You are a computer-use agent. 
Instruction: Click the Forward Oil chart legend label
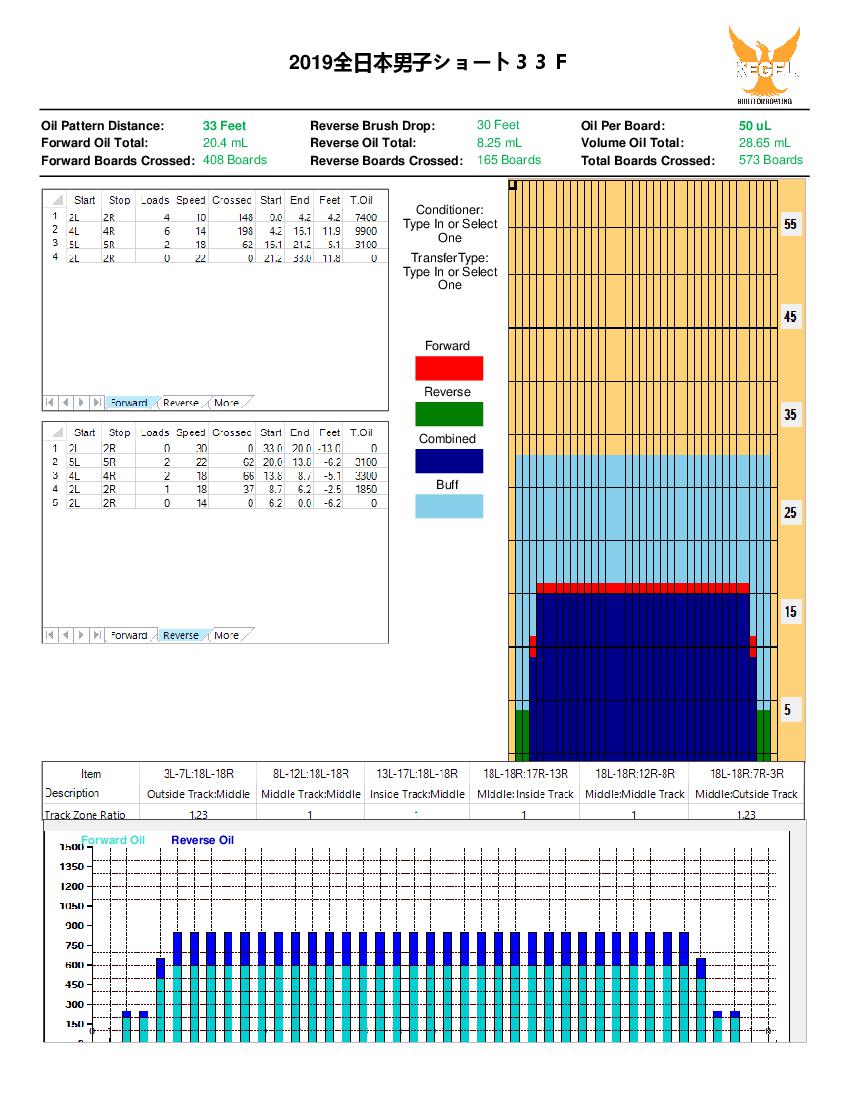point(113,840)
